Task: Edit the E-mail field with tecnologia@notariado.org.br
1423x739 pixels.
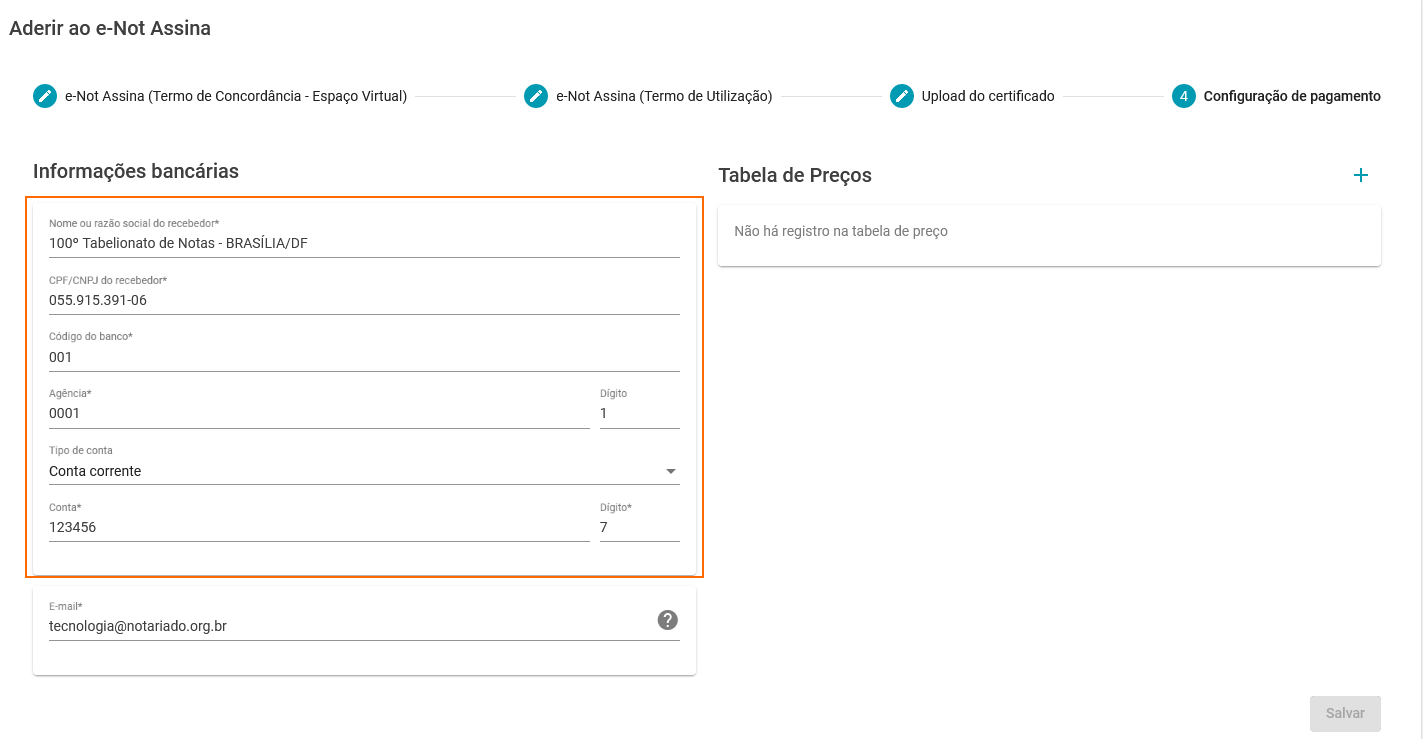Action: pyautogui.click(x=350, y=627)
